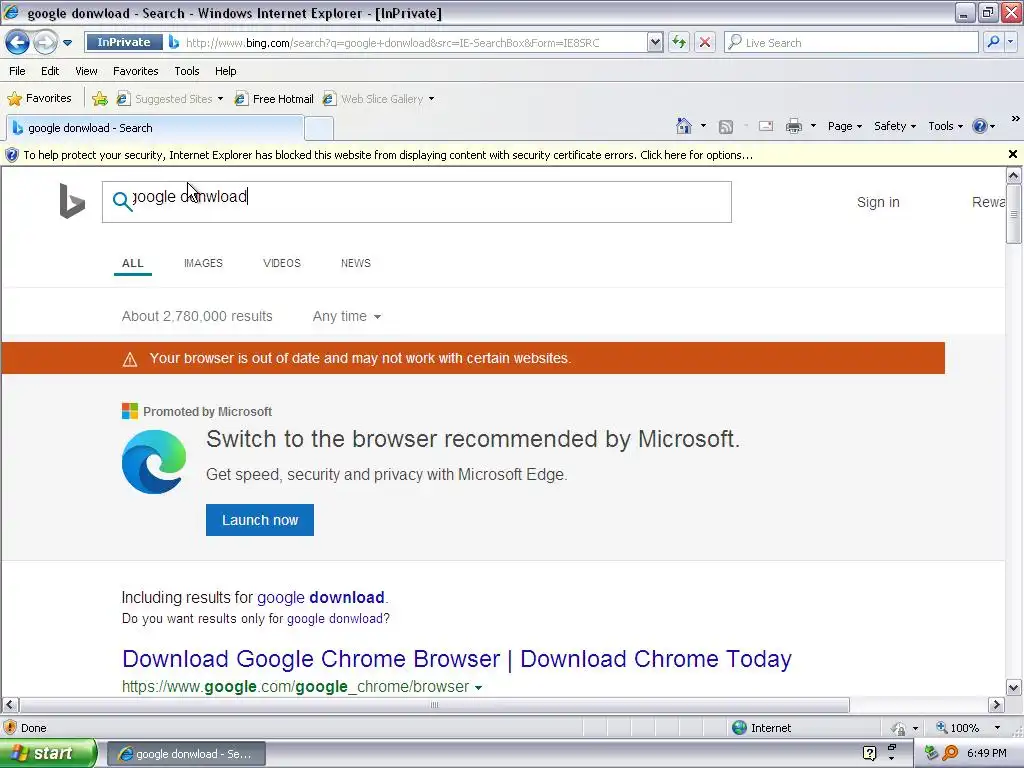Click the bing.com URL in address bar

coord(392,43)
